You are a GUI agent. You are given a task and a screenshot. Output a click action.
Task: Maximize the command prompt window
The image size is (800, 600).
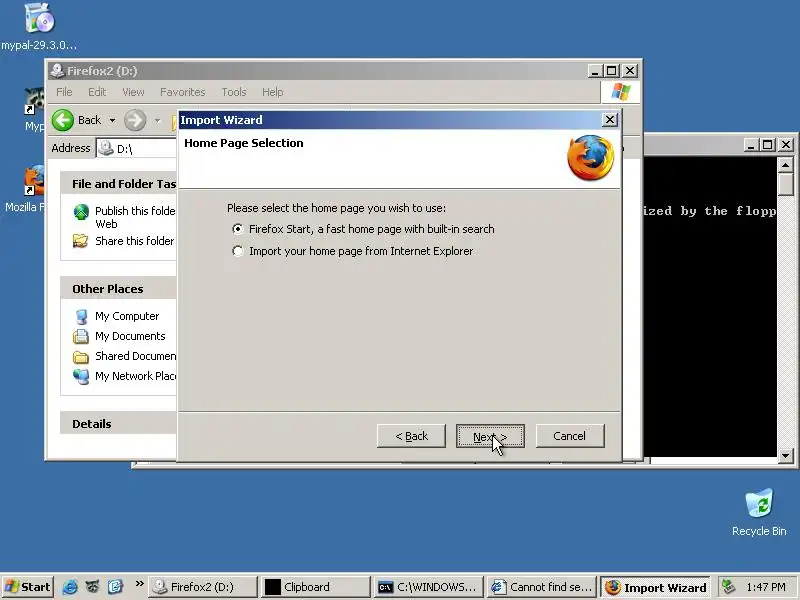pyautogui.click(x=767, y=145)
